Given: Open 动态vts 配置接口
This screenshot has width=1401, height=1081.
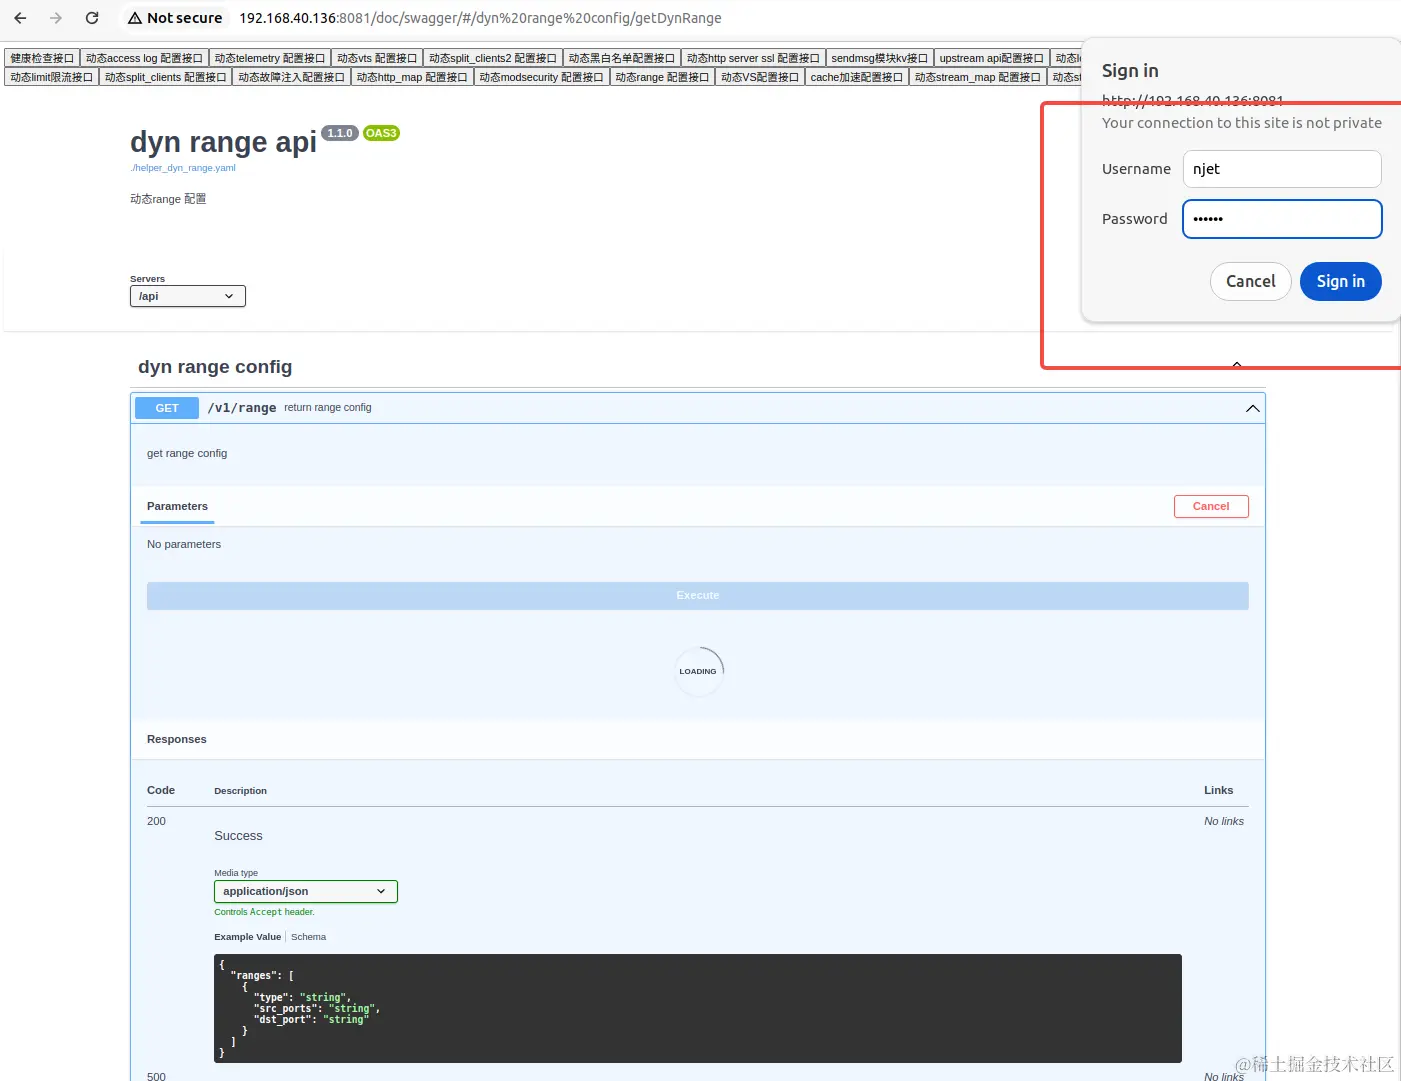Looking at the screenshot, I should click(377, 58).
